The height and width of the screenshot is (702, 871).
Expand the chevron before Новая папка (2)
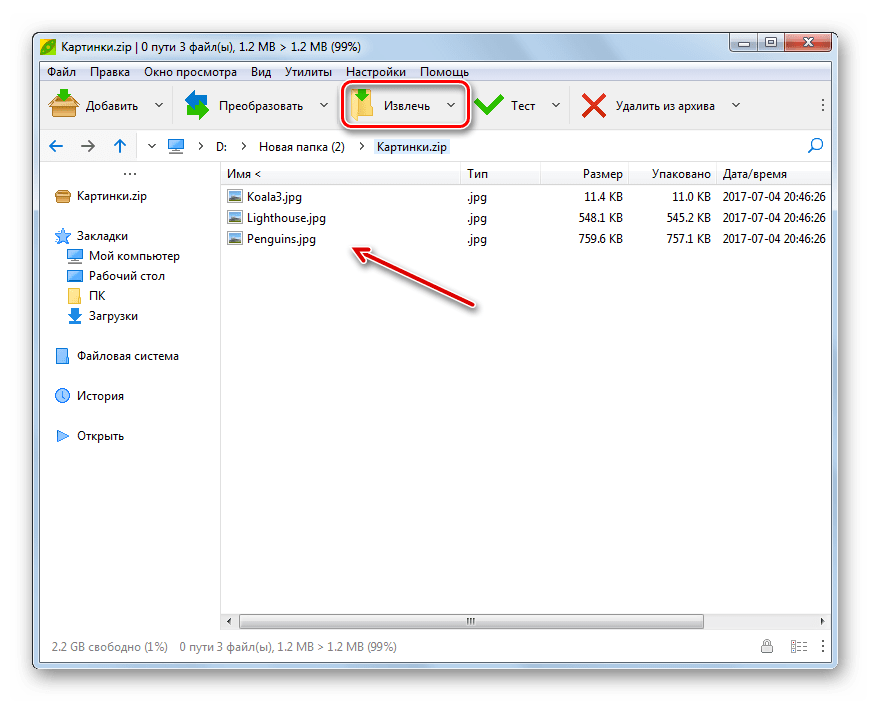[243, 147]
